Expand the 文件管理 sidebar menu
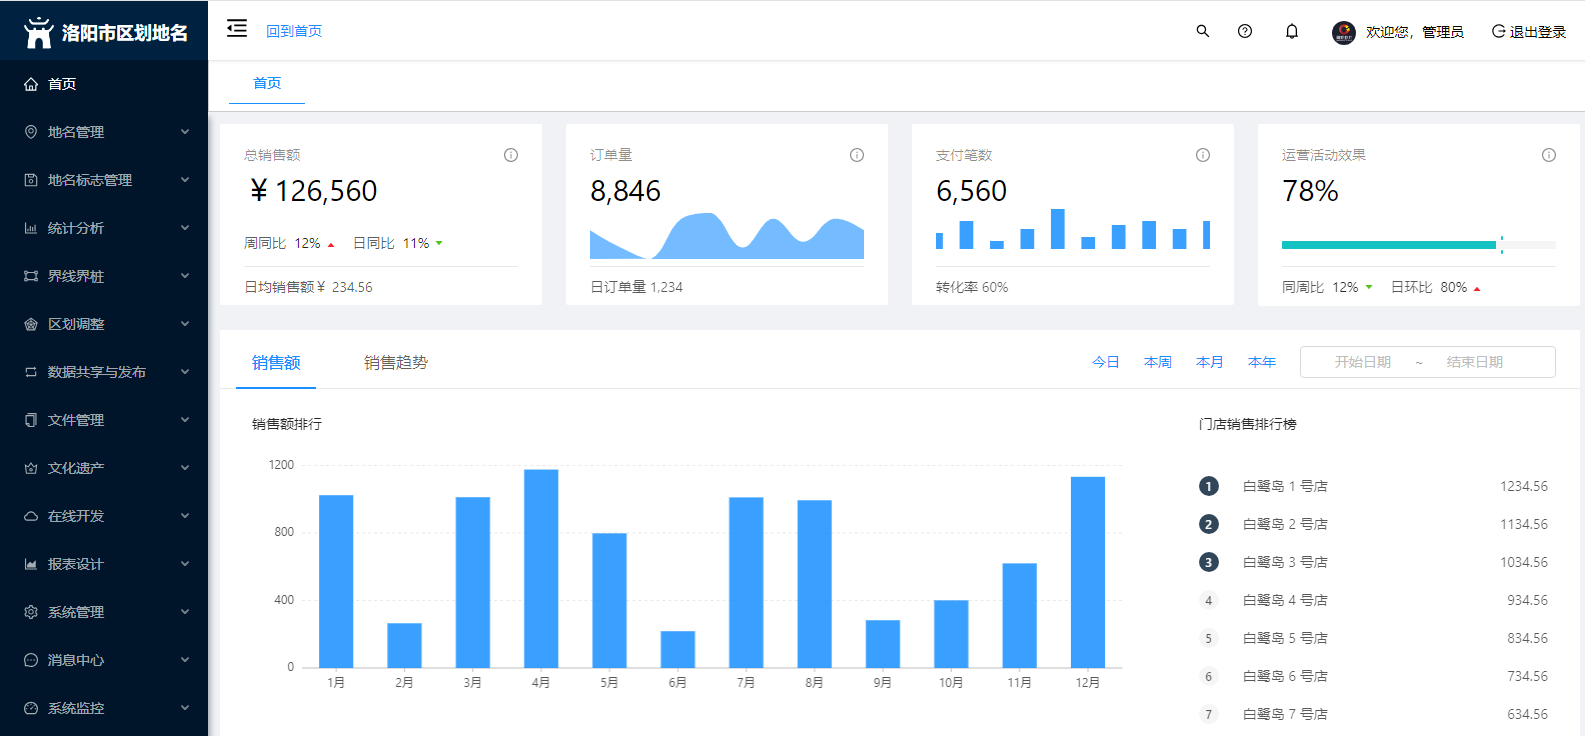 pyautogui.click(x=104, y=420)
